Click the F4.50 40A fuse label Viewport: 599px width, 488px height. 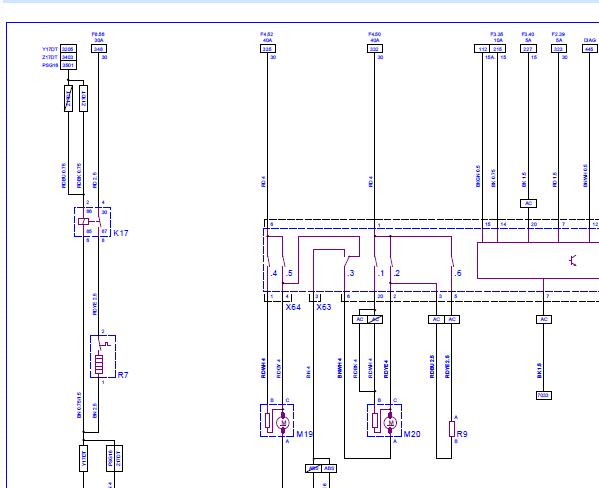(x=375, y=37)
